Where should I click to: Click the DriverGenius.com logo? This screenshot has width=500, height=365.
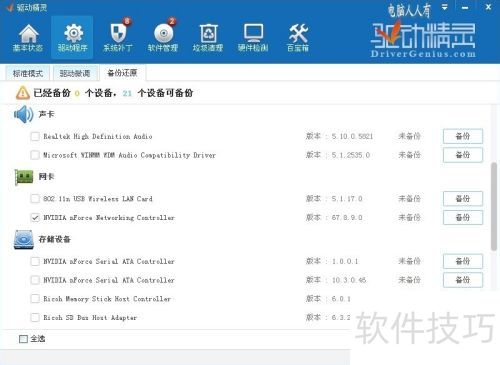coord(423,39)
